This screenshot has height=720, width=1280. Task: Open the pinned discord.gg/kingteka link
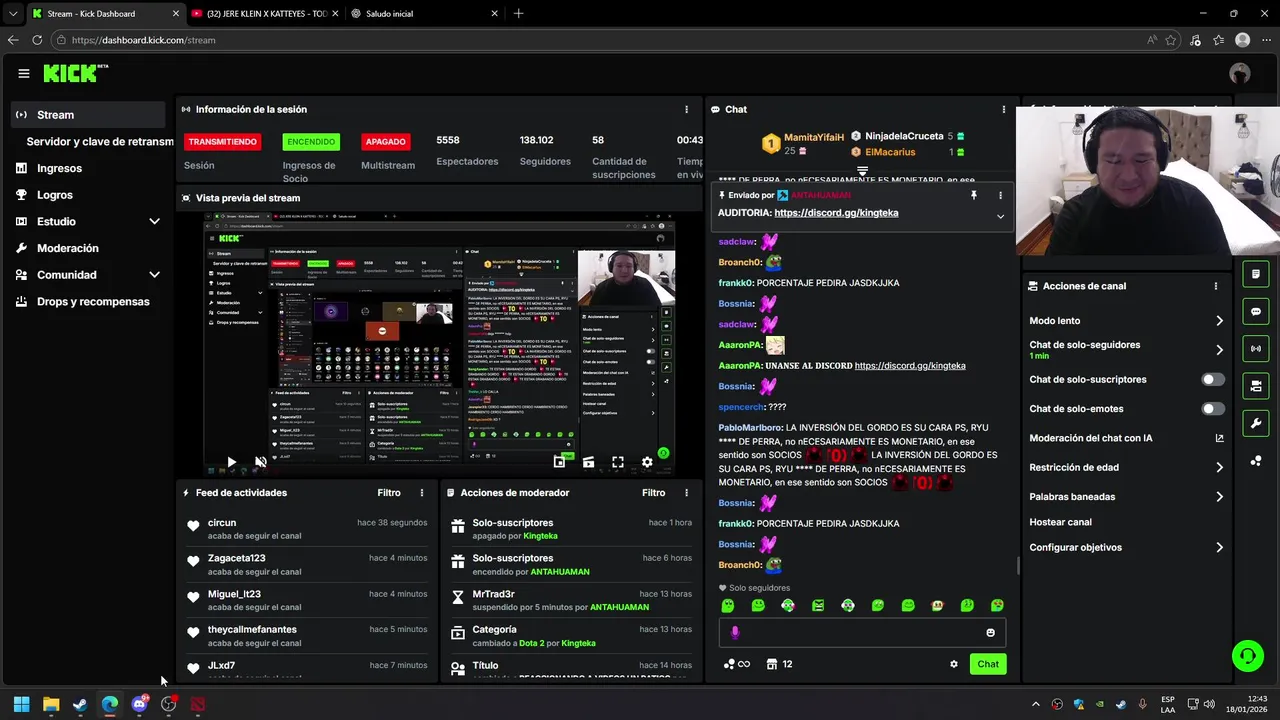click(x=836, y=213)
